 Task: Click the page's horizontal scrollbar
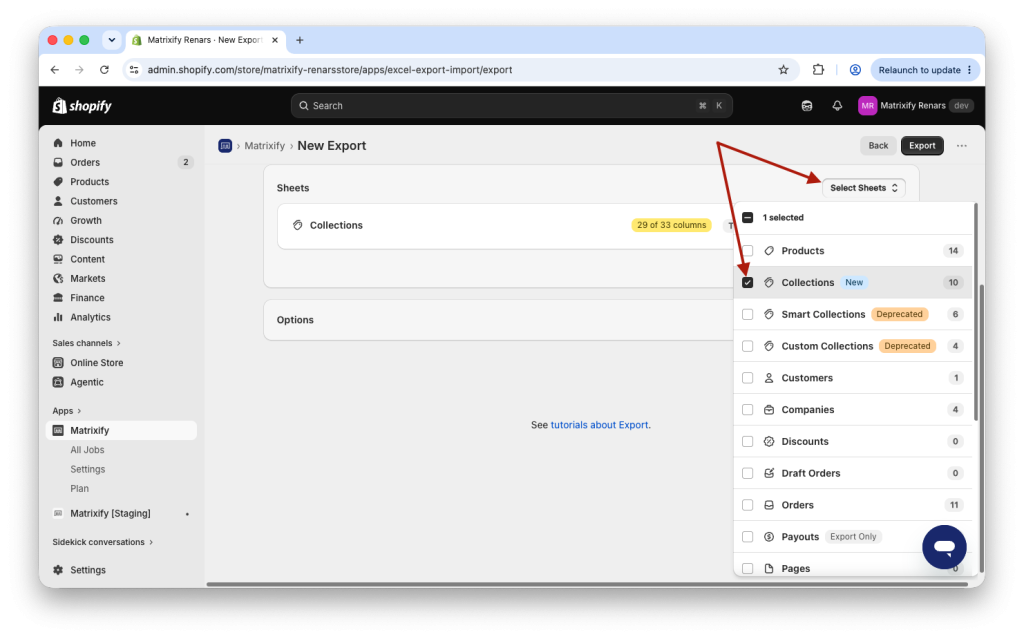pos(587,584)
